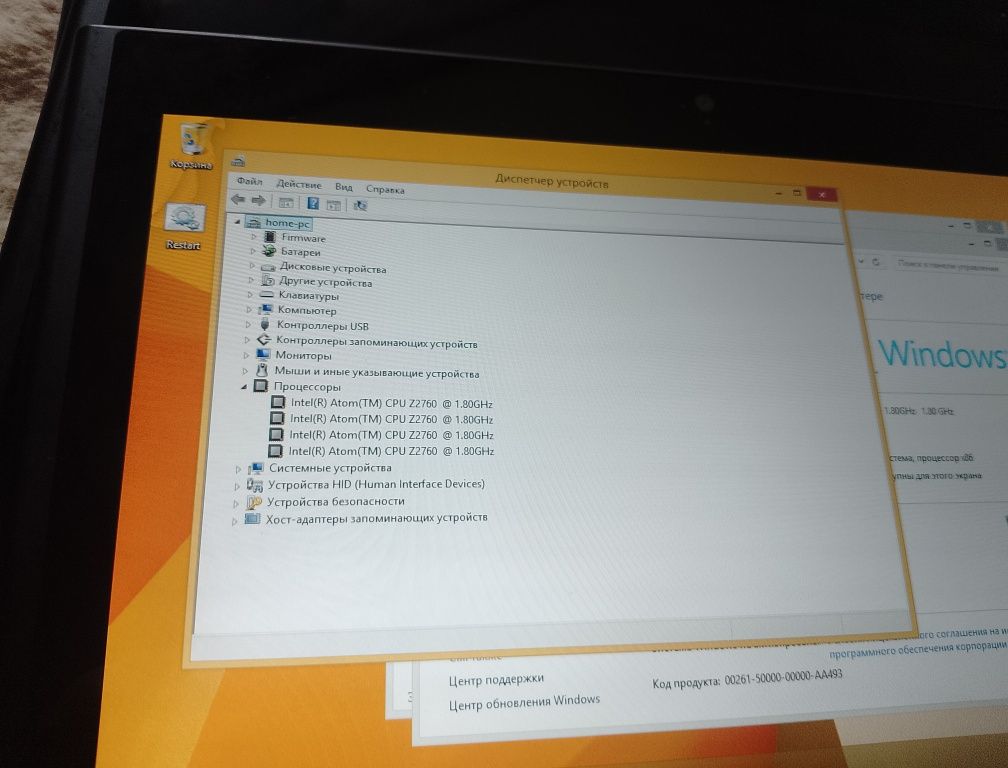Toggle the show/hide console tree toolbar icon
This screenshot has width=1008, height=768.
tap(285, 203)
